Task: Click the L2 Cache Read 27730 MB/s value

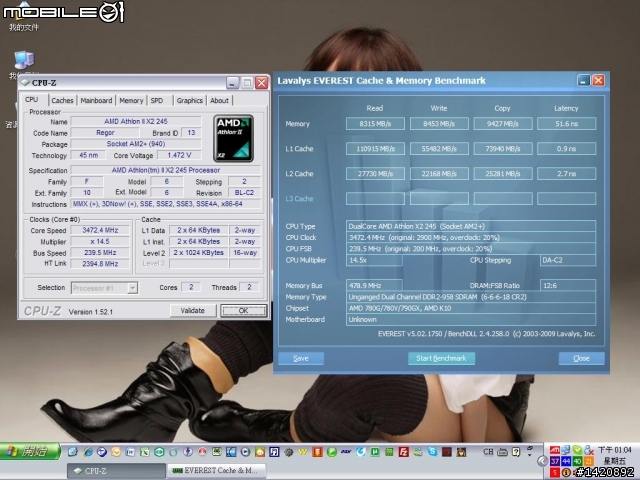Action: pyautogui.click(x=375, y=174)
